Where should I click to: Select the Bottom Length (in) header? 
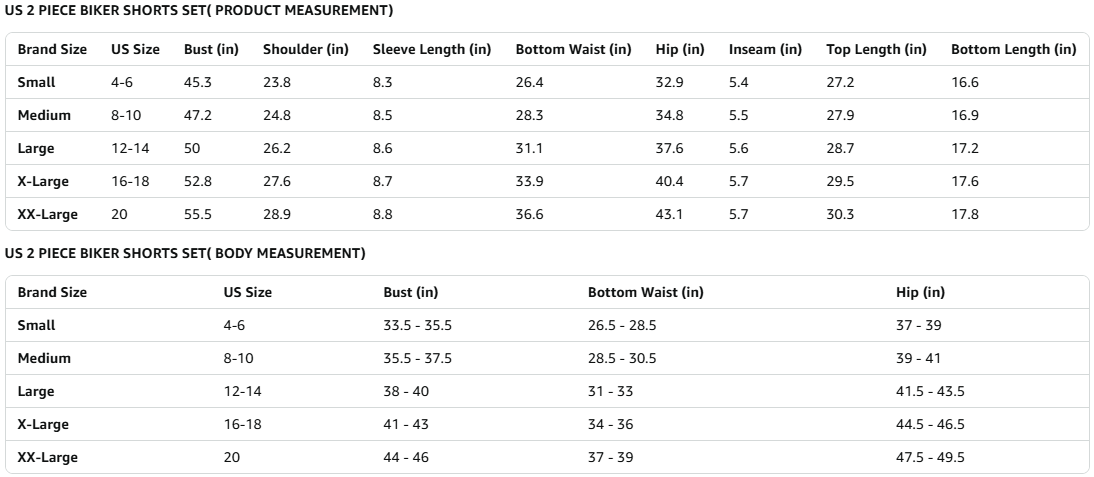[1013, 49]
